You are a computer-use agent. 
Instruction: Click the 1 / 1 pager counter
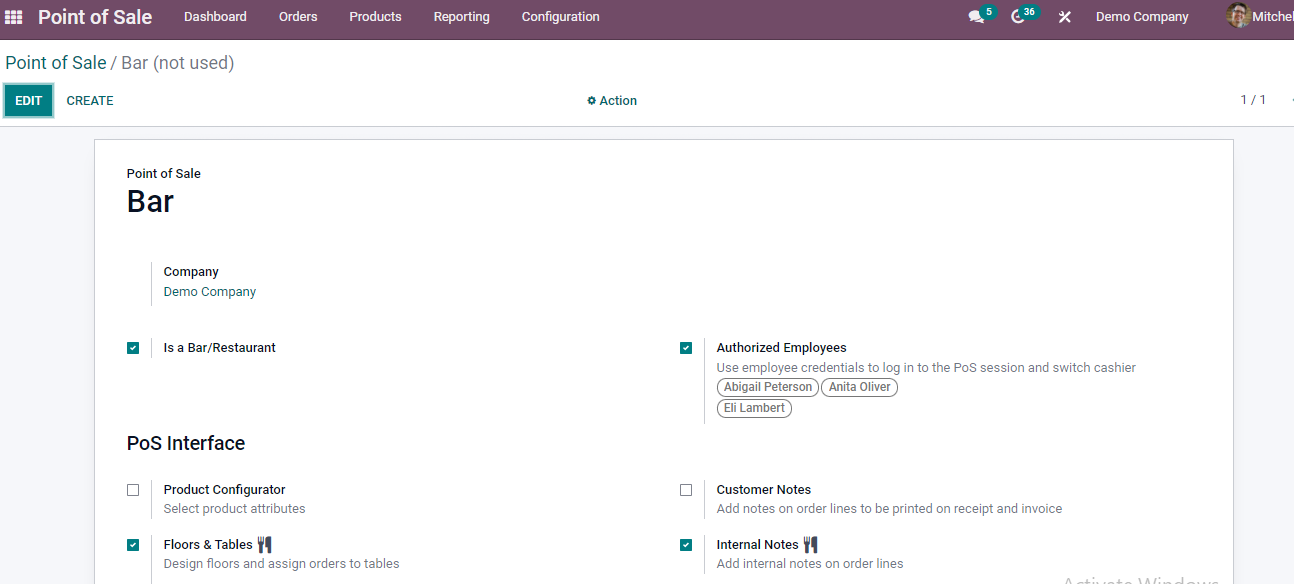pyautogui.click(x=1253, y=100)
